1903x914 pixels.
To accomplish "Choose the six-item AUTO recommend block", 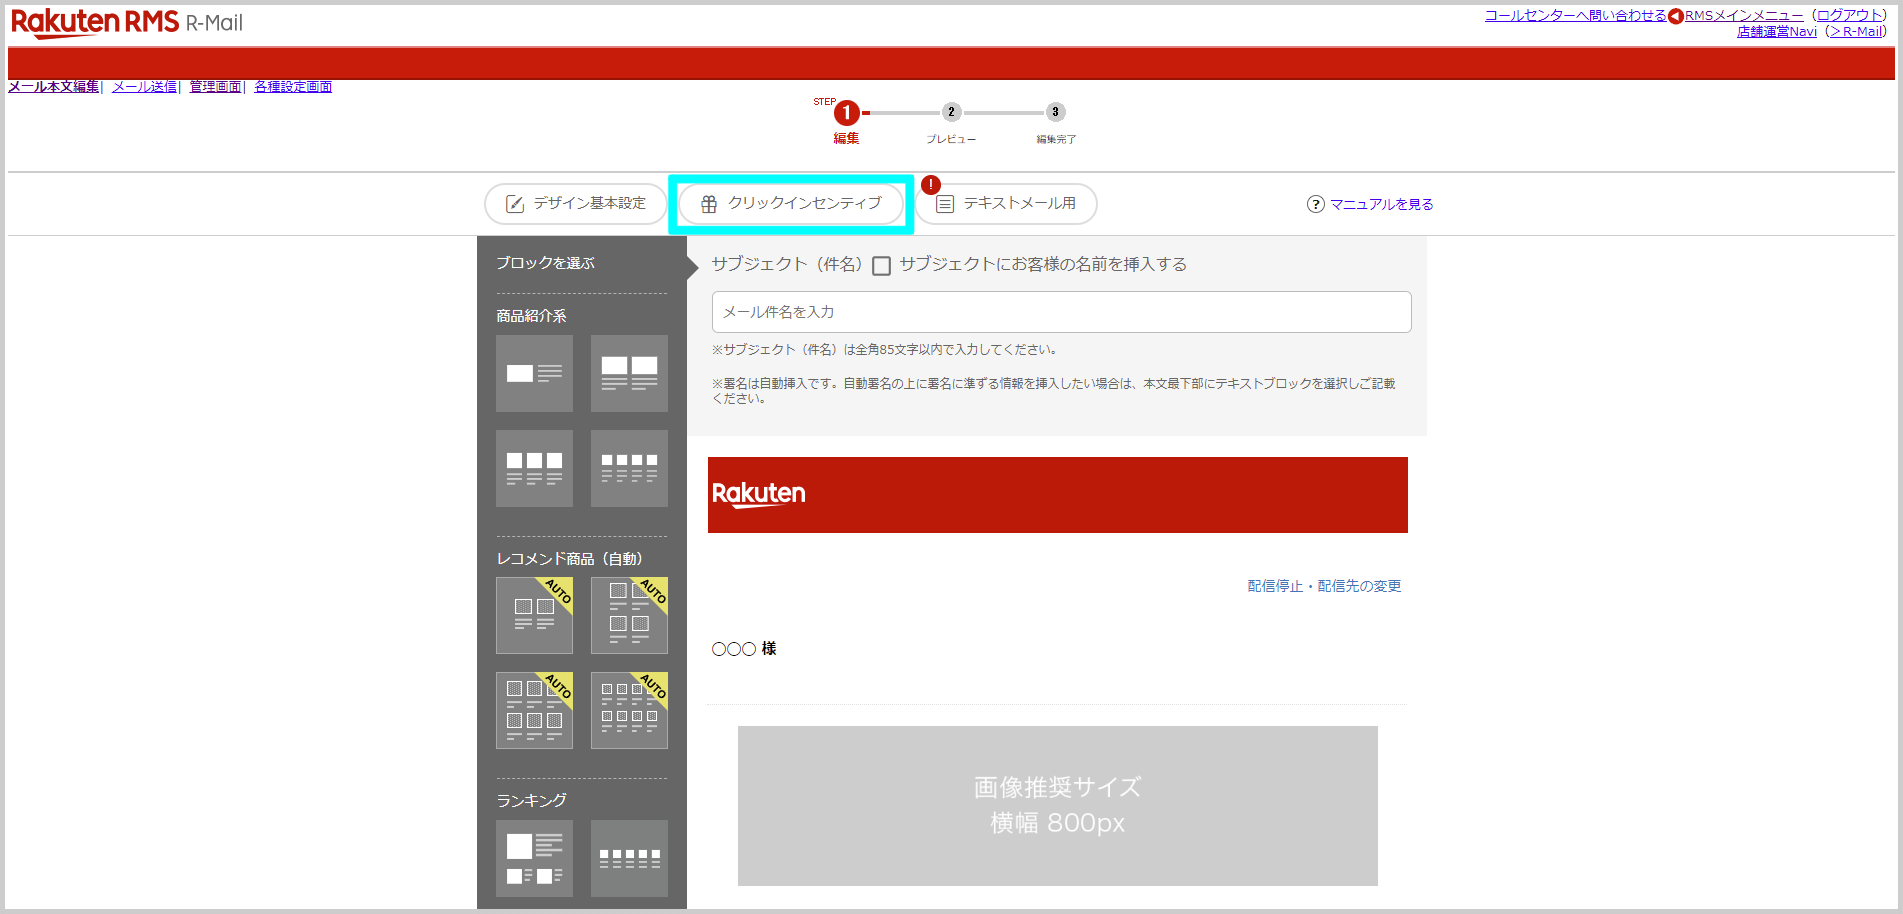I will 534,710.
